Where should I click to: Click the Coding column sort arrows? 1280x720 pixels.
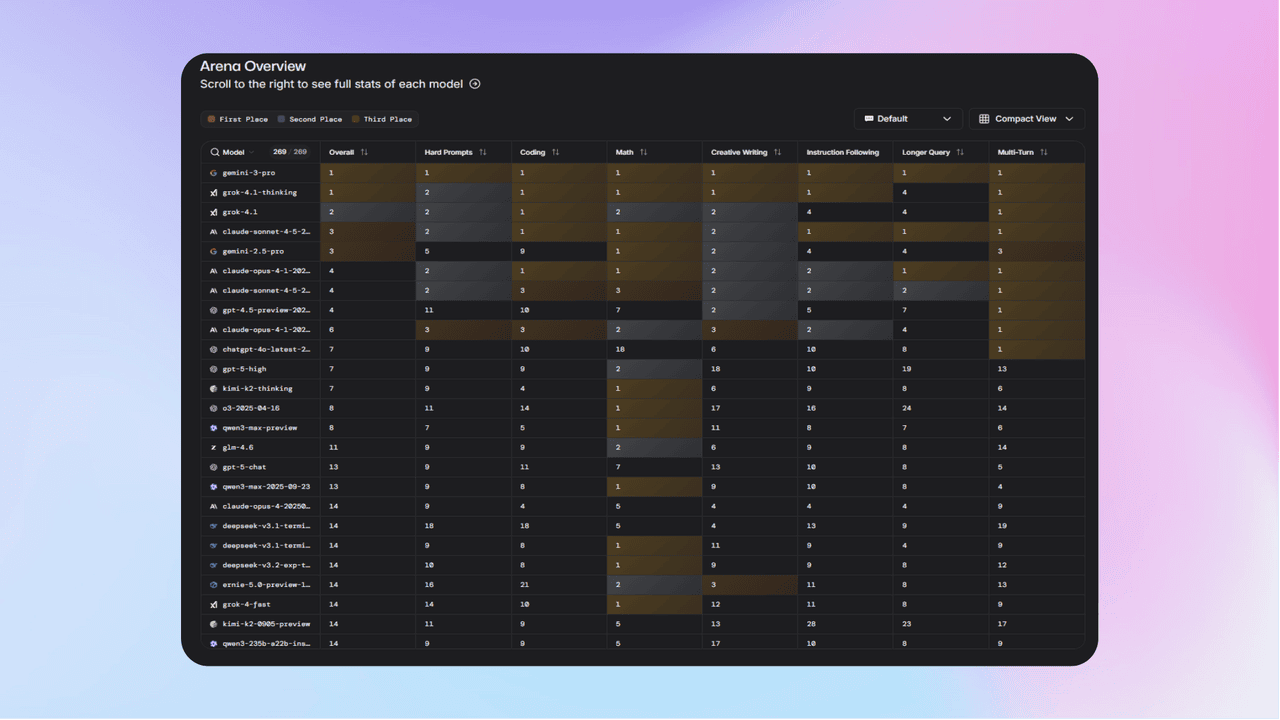(555, 152)
